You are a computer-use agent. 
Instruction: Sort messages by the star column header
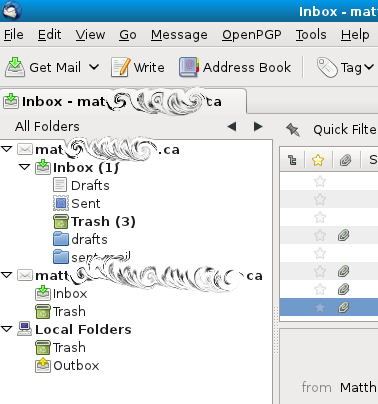(x=318, y=160)
